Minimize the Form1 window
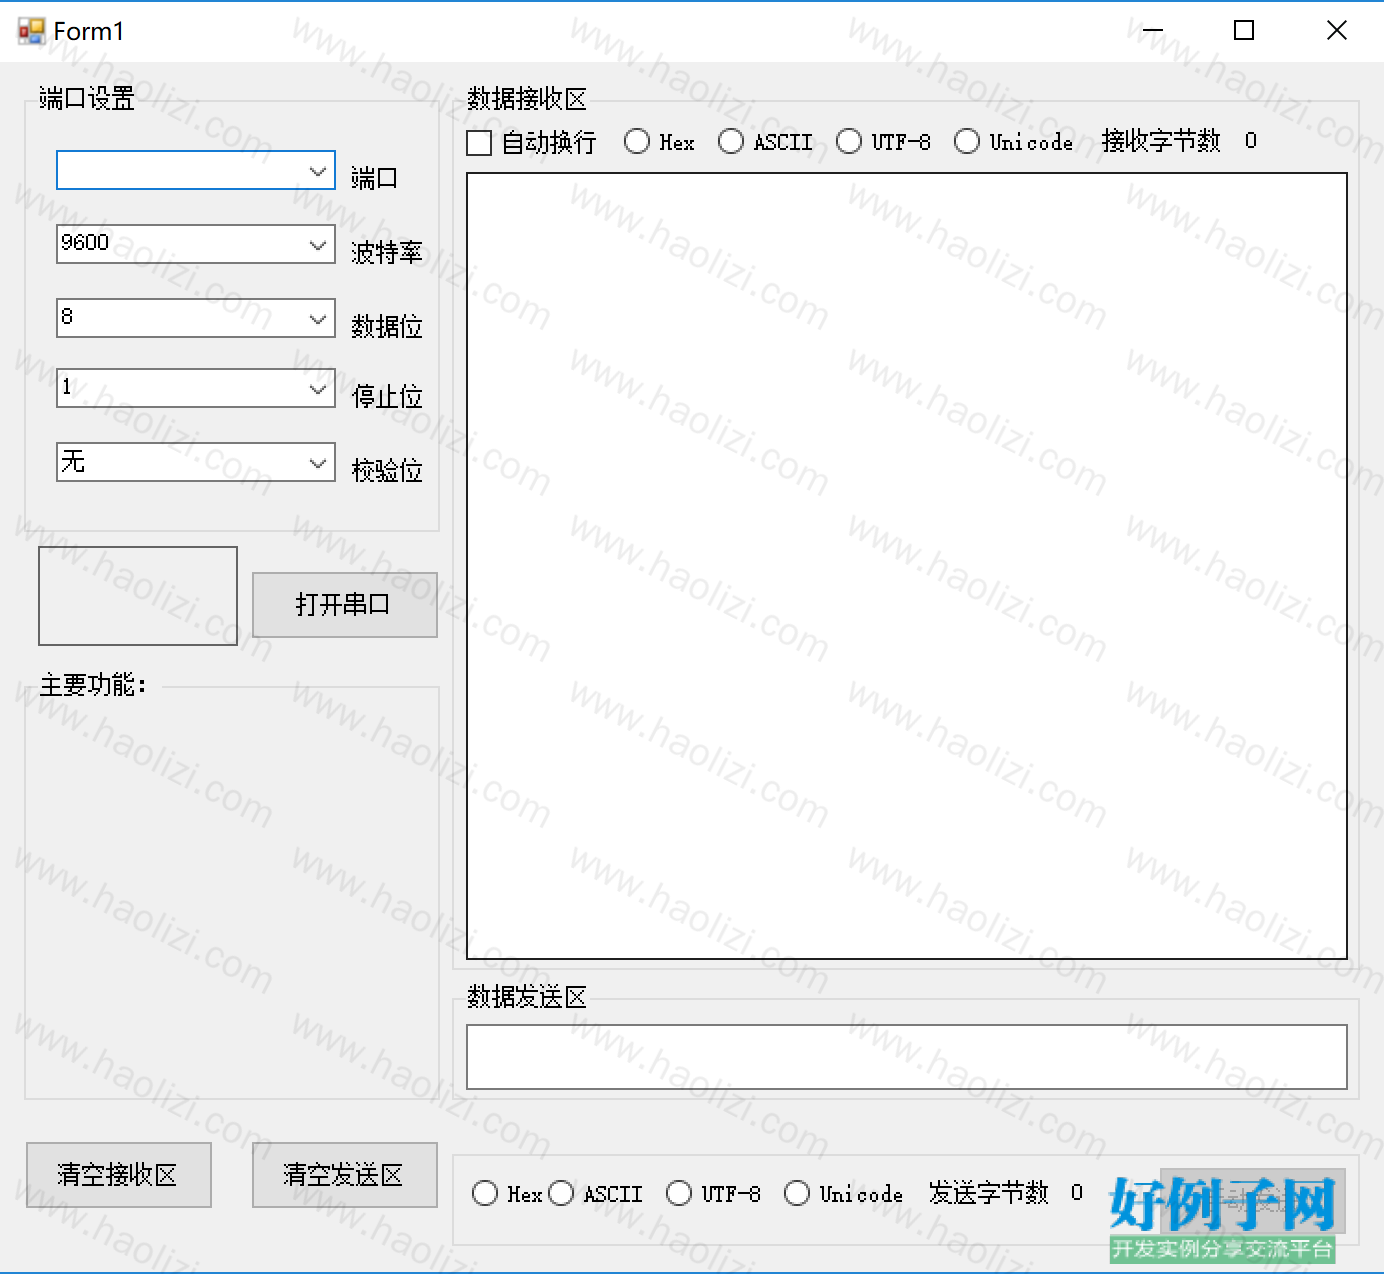Viewport: 1384px width, 1274px height. pos(1153,31)
